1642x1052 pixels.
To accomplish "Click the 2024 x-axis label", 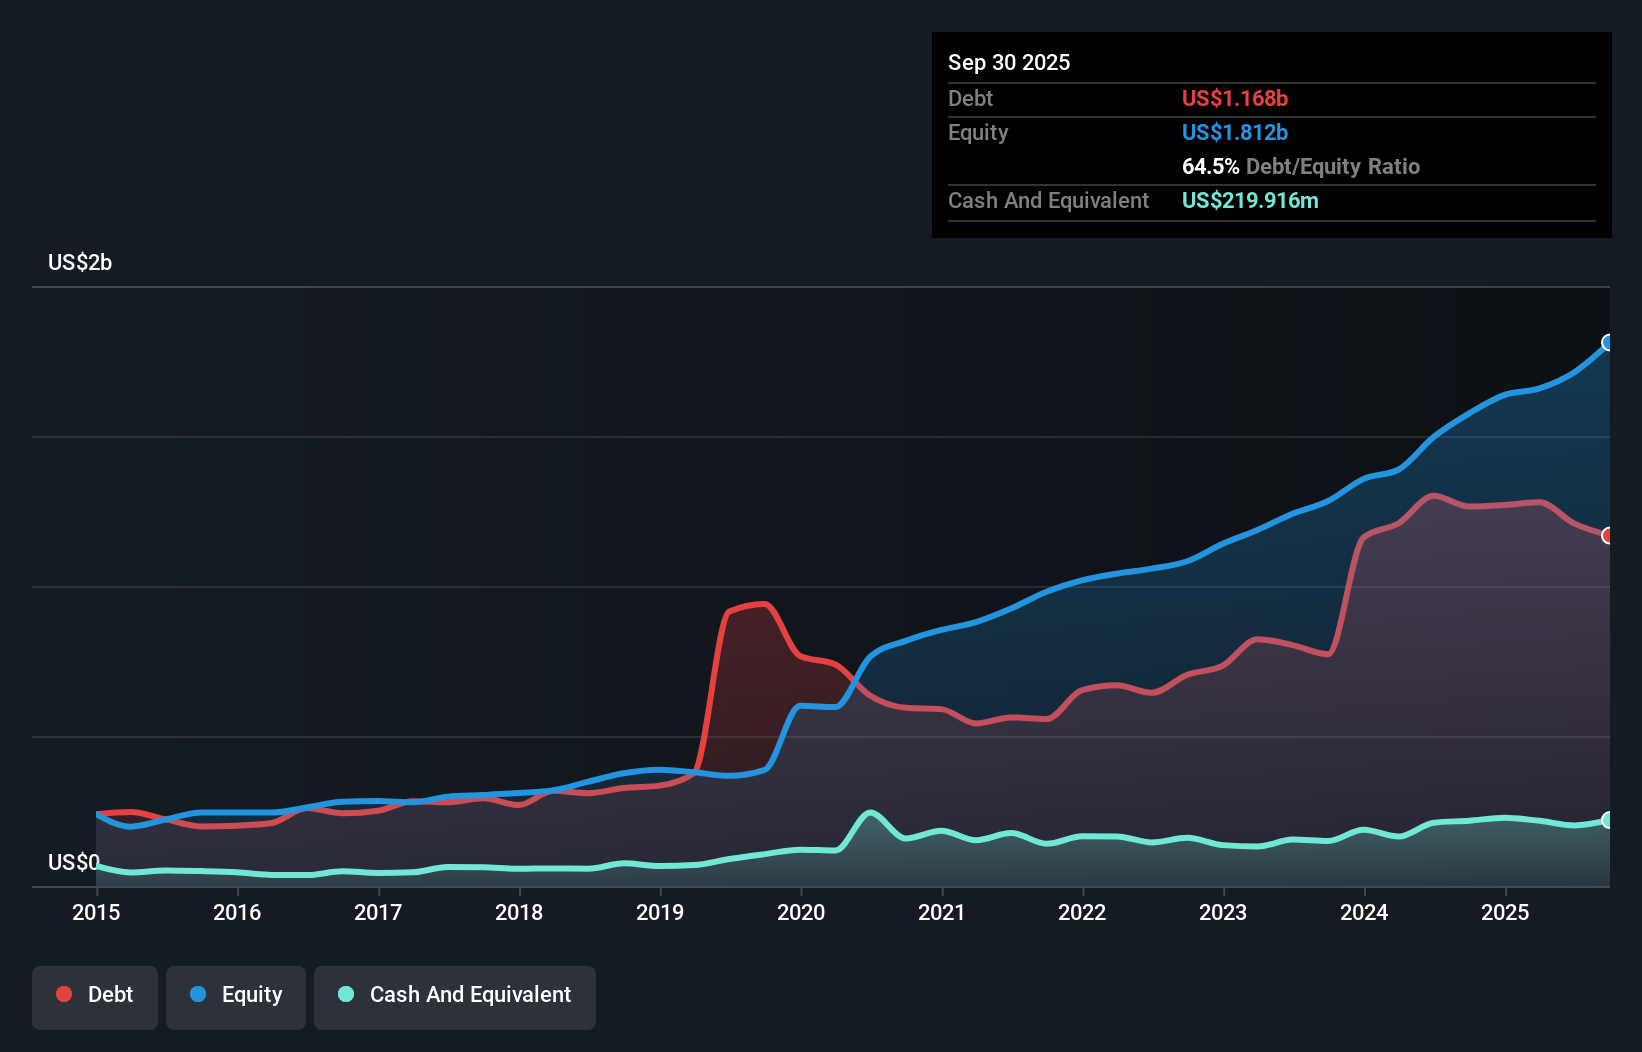I will point(1364,912).
